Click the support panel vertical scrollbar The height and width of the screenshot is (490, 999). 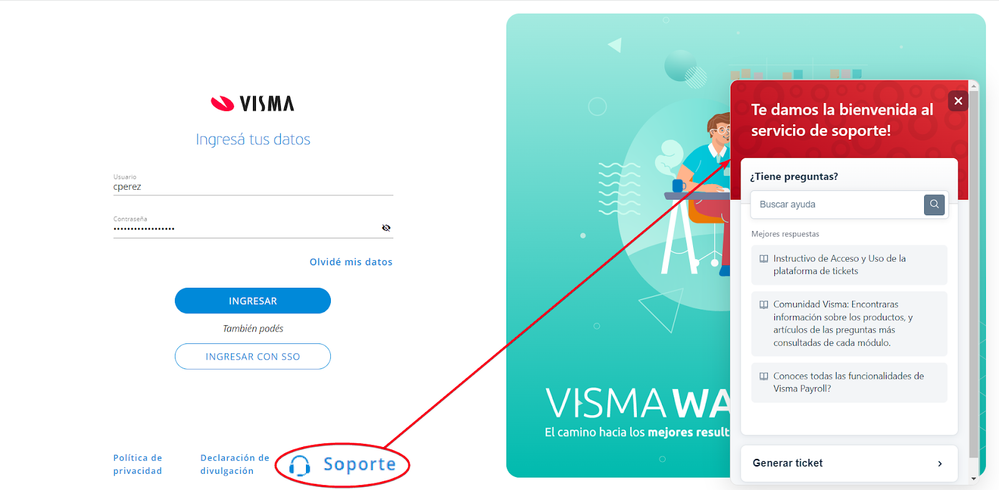point(973,274)
